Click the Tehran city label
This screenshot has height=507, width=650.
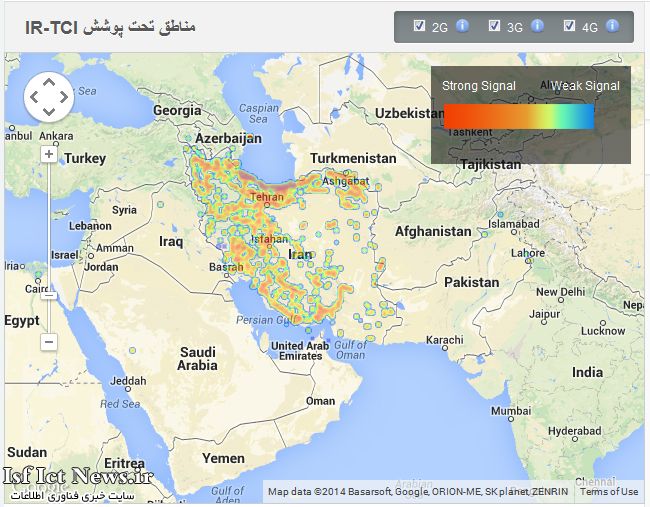point(267,196)
